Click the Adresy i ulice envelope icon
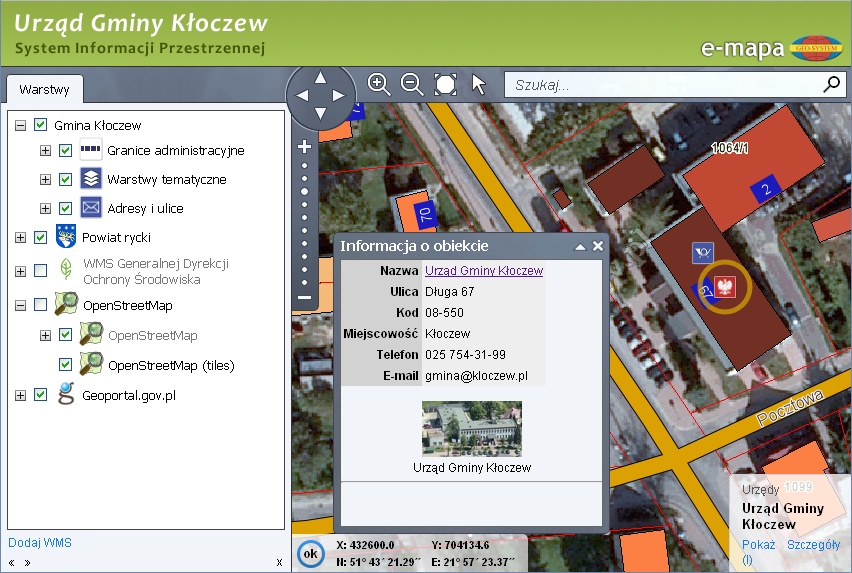The image size is (852, 573). pos(91,207)
